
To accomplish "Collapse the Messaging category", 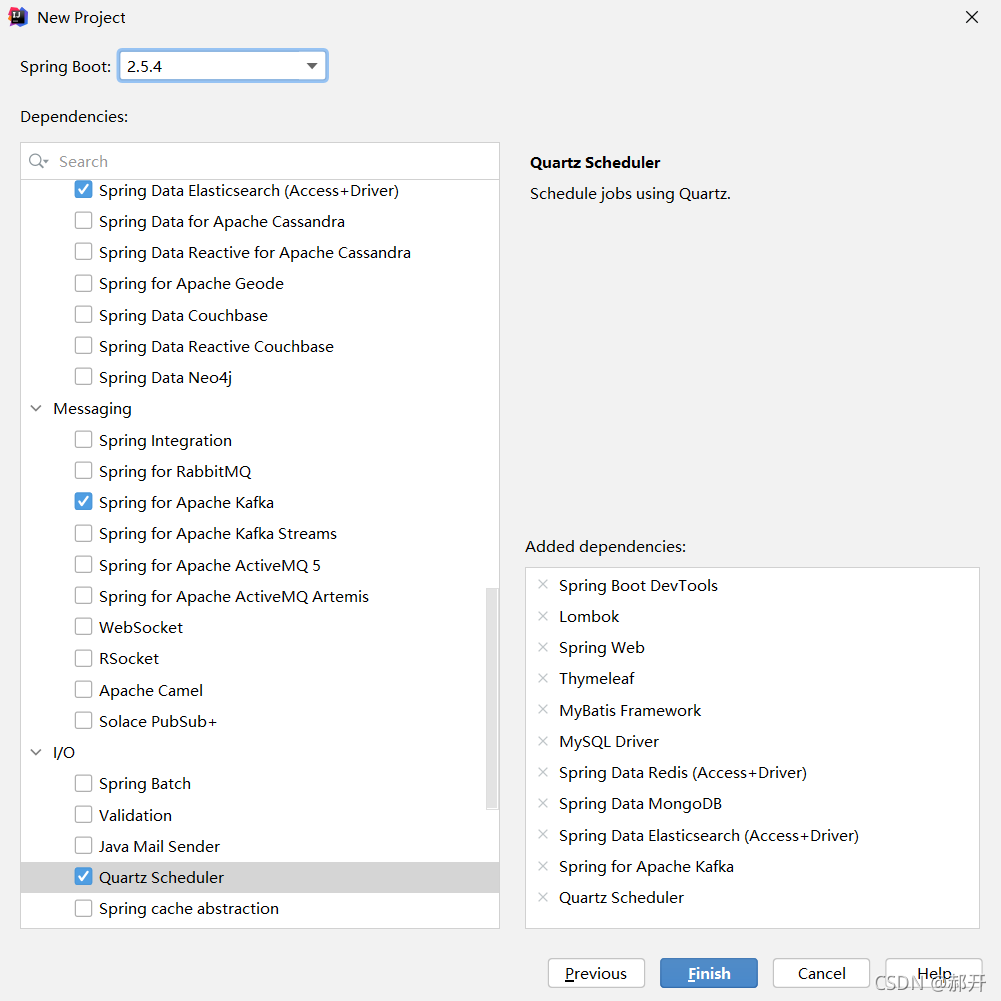I will (36, 409).
